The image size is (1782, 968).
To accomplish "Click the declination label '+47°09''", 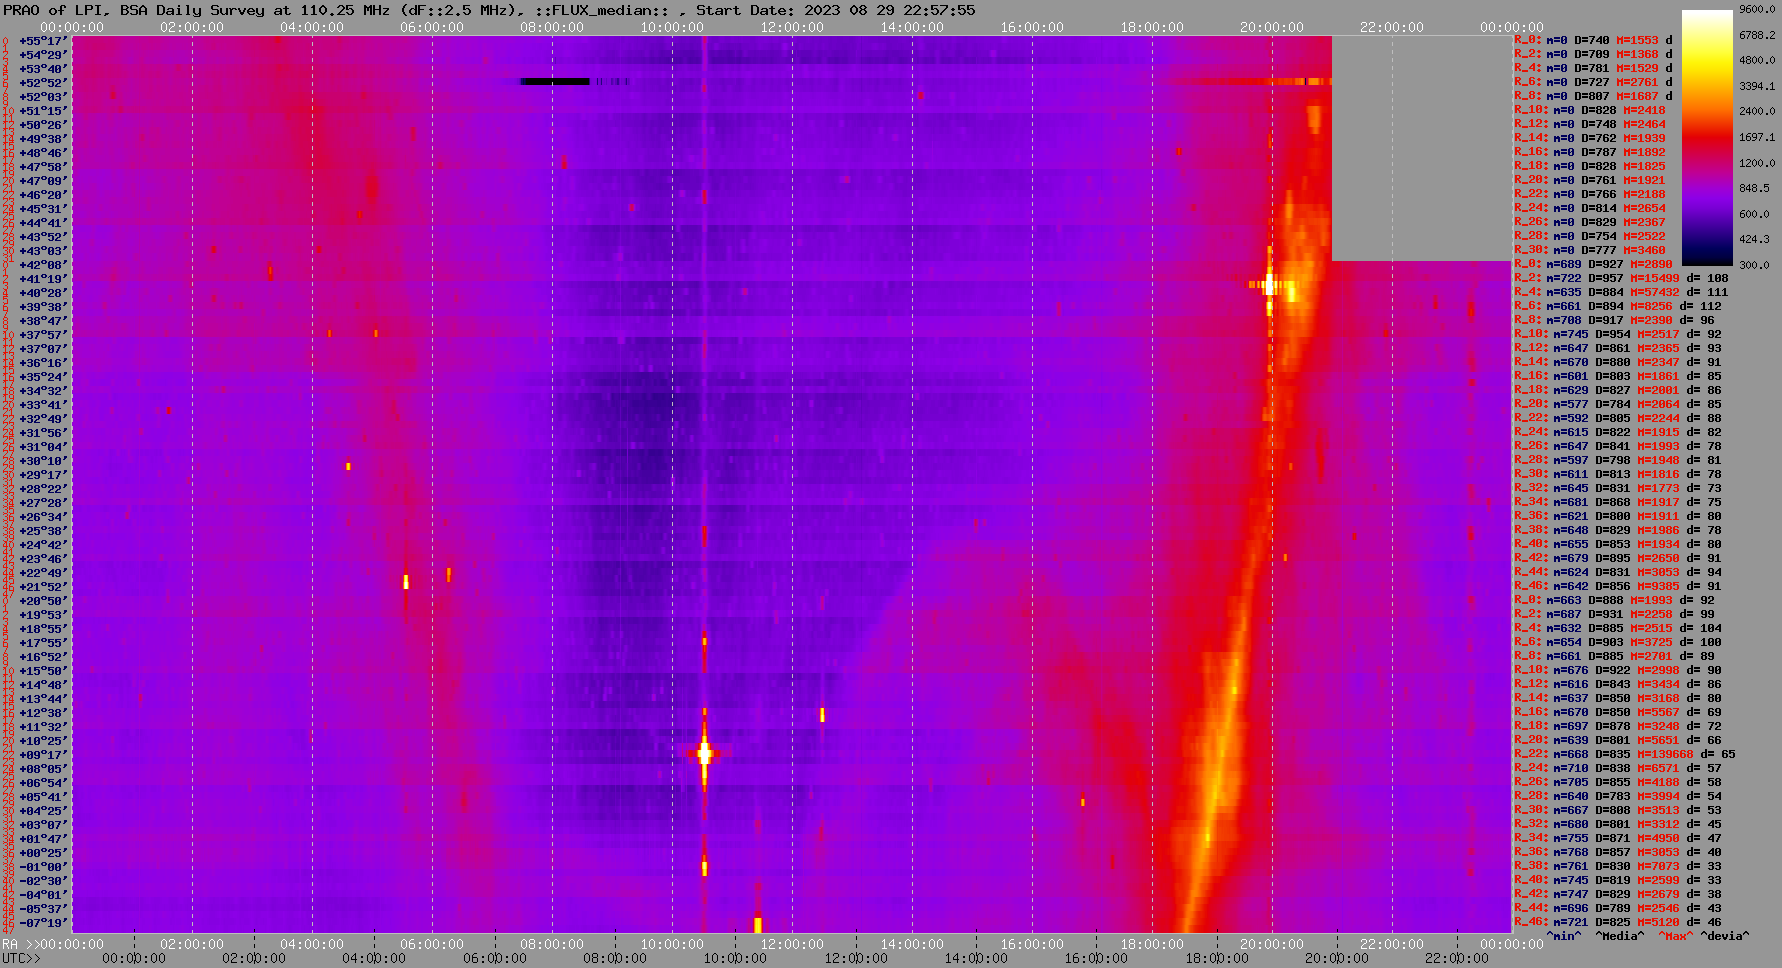I will click(43, 181).
